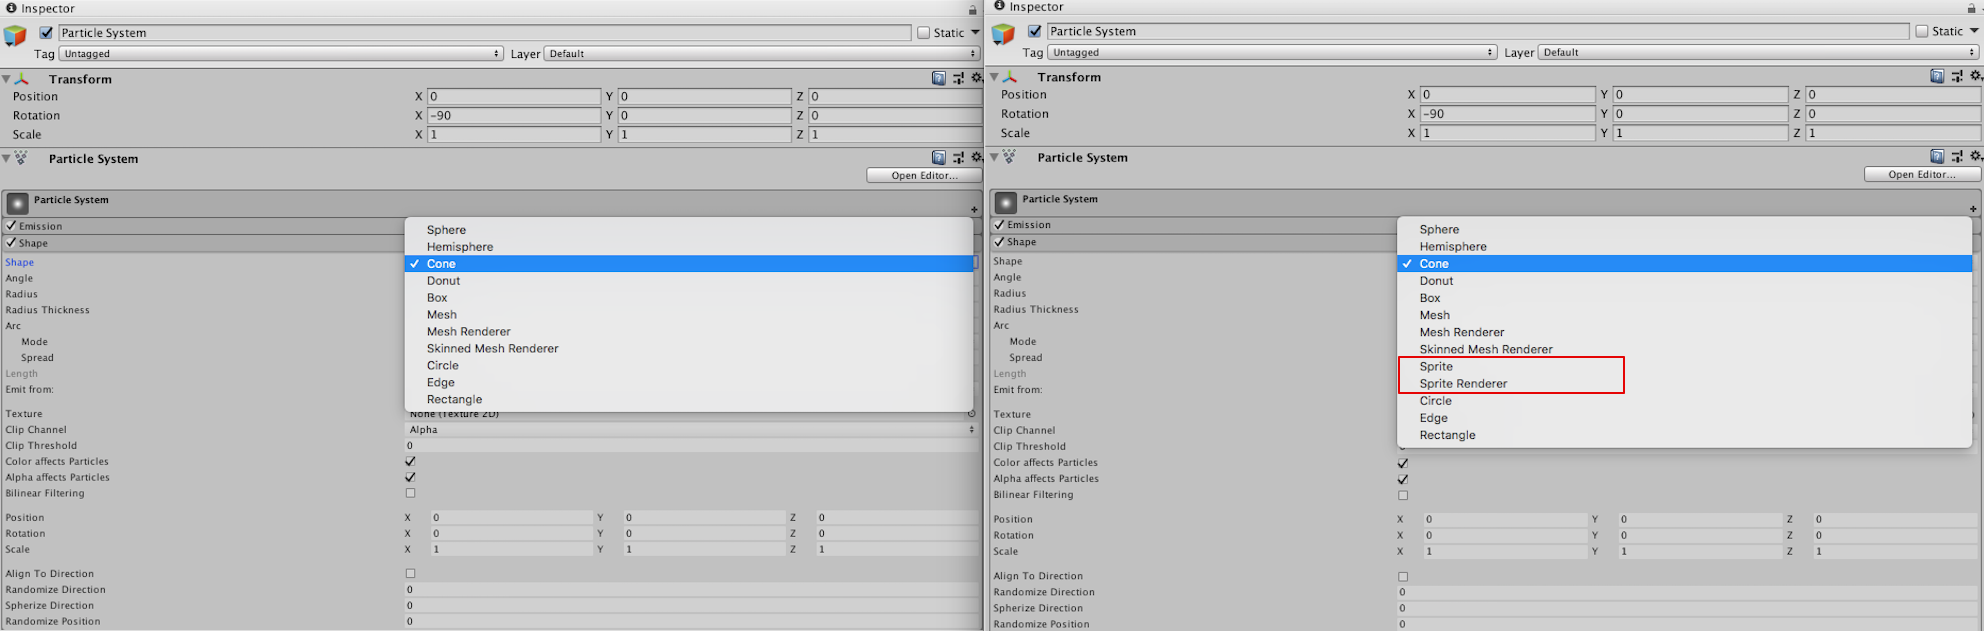Screen dimensions: 1984x631
Task: Select Box in right shape menu
Action: click(x=1684, y=298)
